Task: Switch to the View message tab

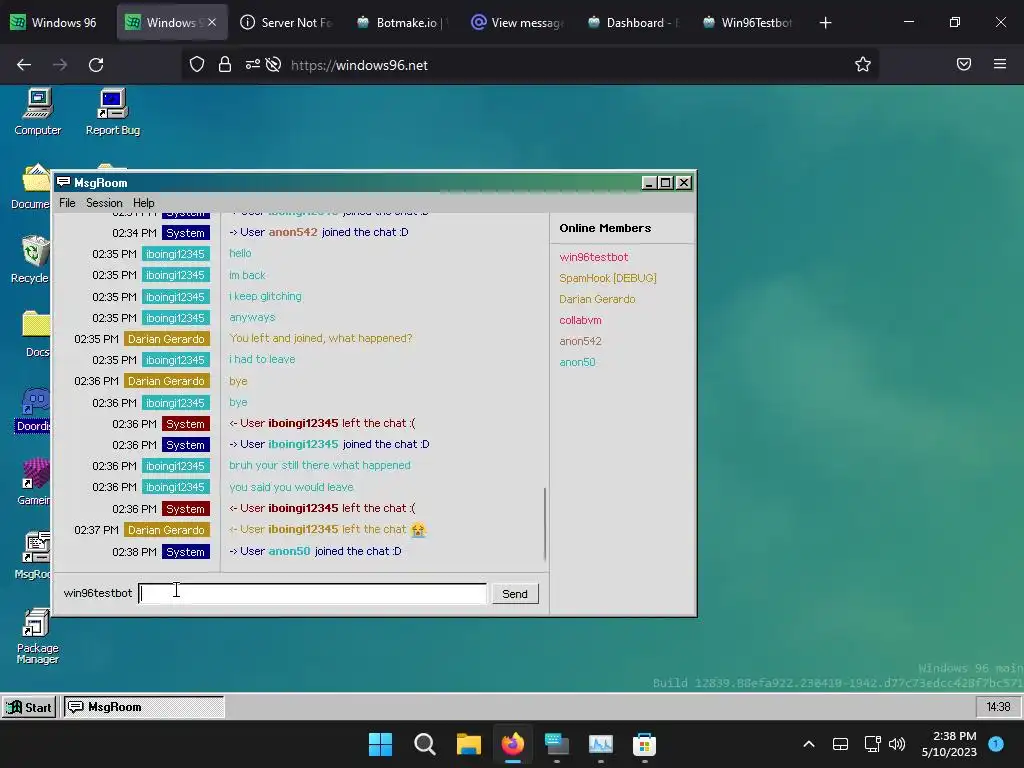Action: pos(517,23)
